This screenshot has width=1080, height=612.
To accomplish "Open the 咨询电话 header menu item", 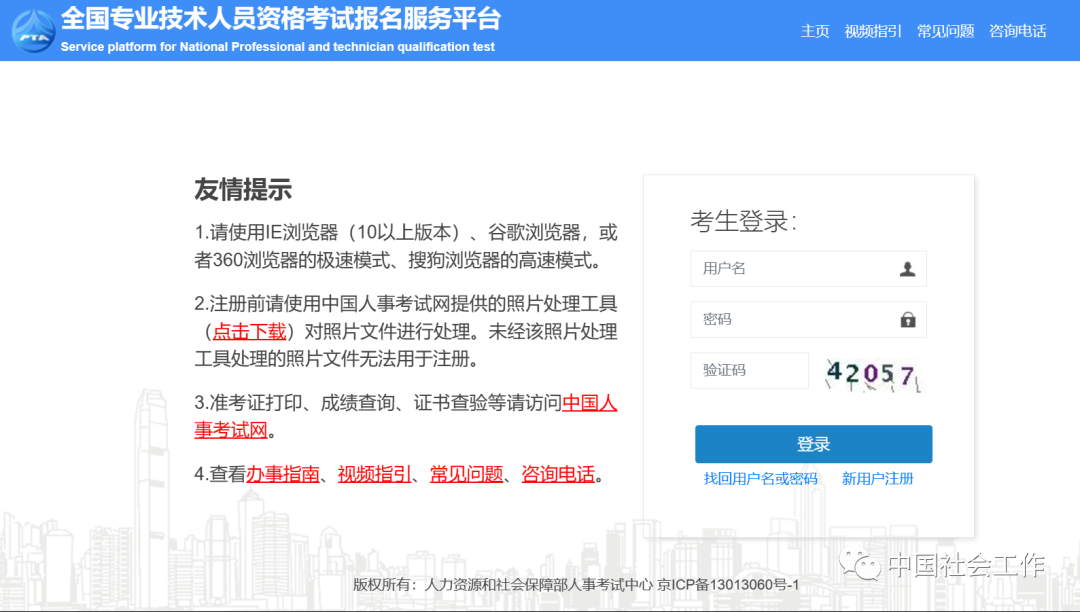I will (x=1017, y=31).
